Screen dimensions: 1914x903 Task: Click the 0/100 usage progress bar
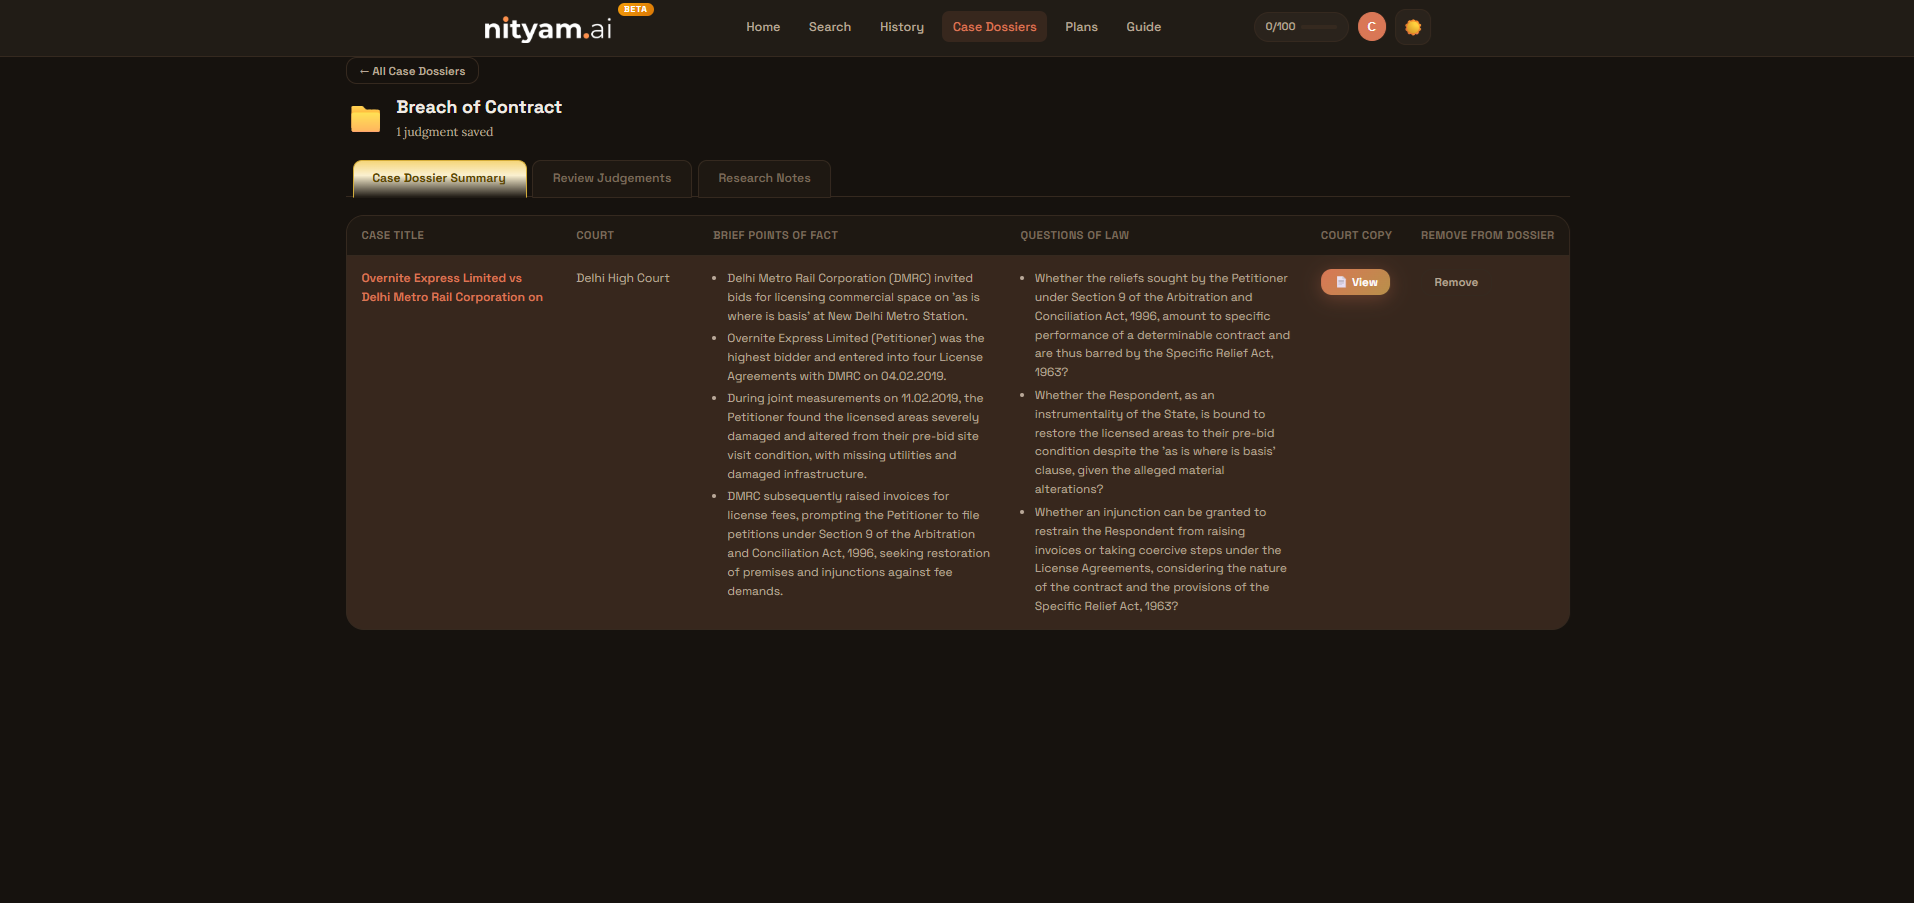[1300, 27]
